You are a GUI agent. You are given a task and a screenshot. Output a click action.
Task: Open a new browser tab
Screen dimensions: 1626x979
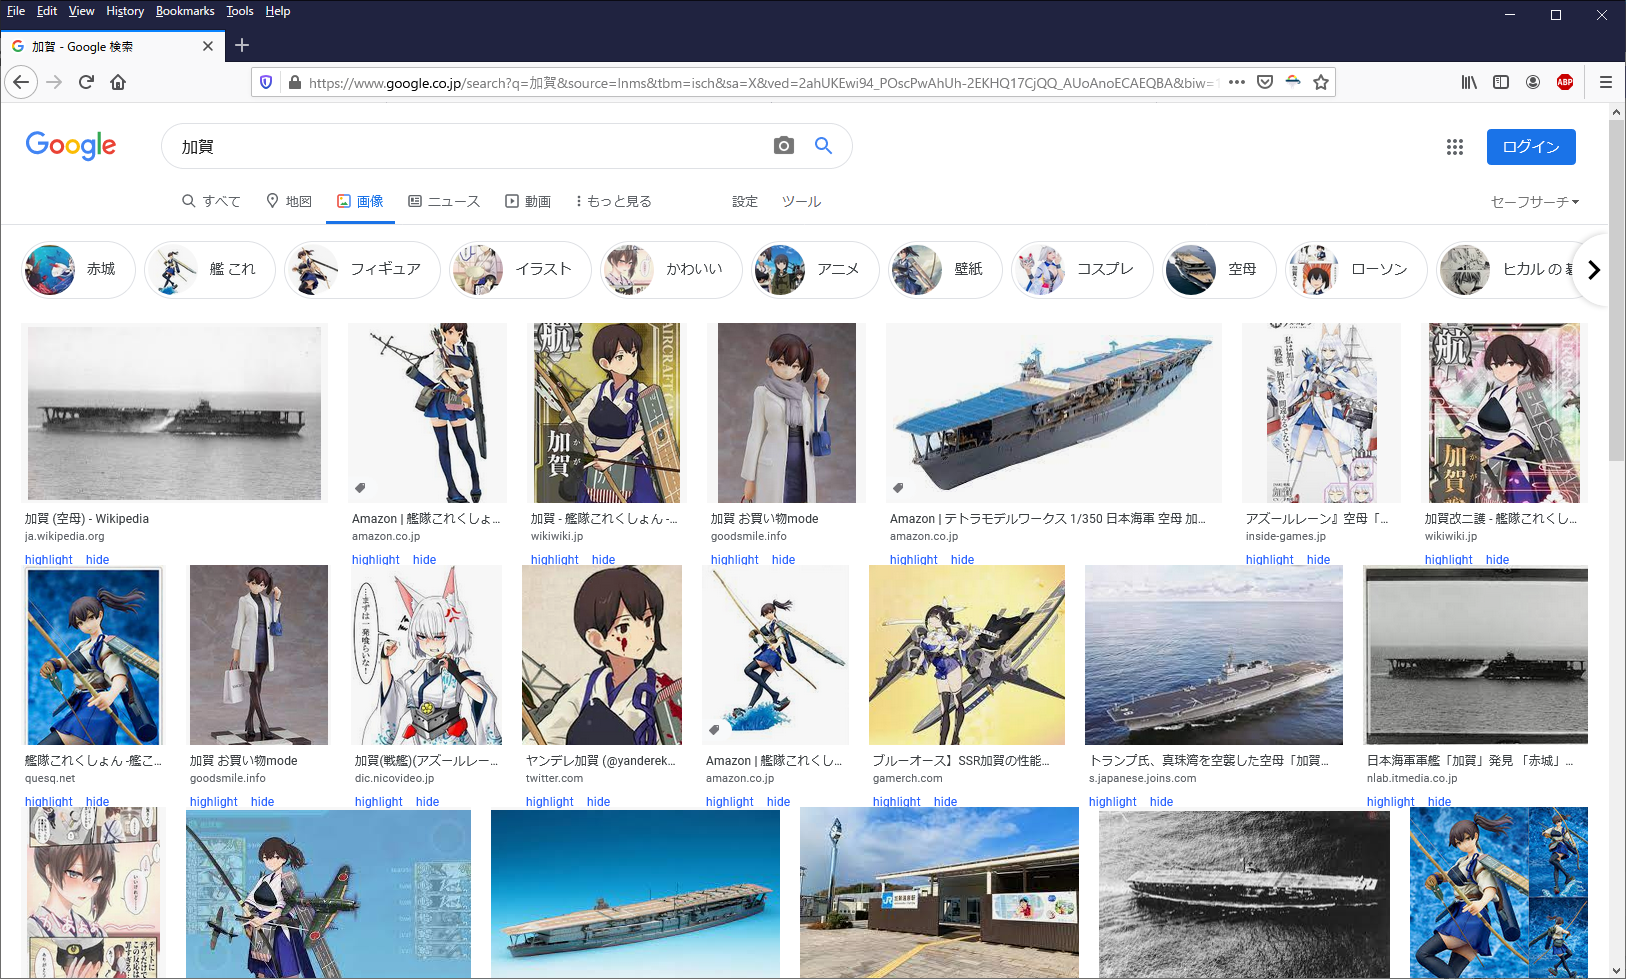[x=242, y=45]
